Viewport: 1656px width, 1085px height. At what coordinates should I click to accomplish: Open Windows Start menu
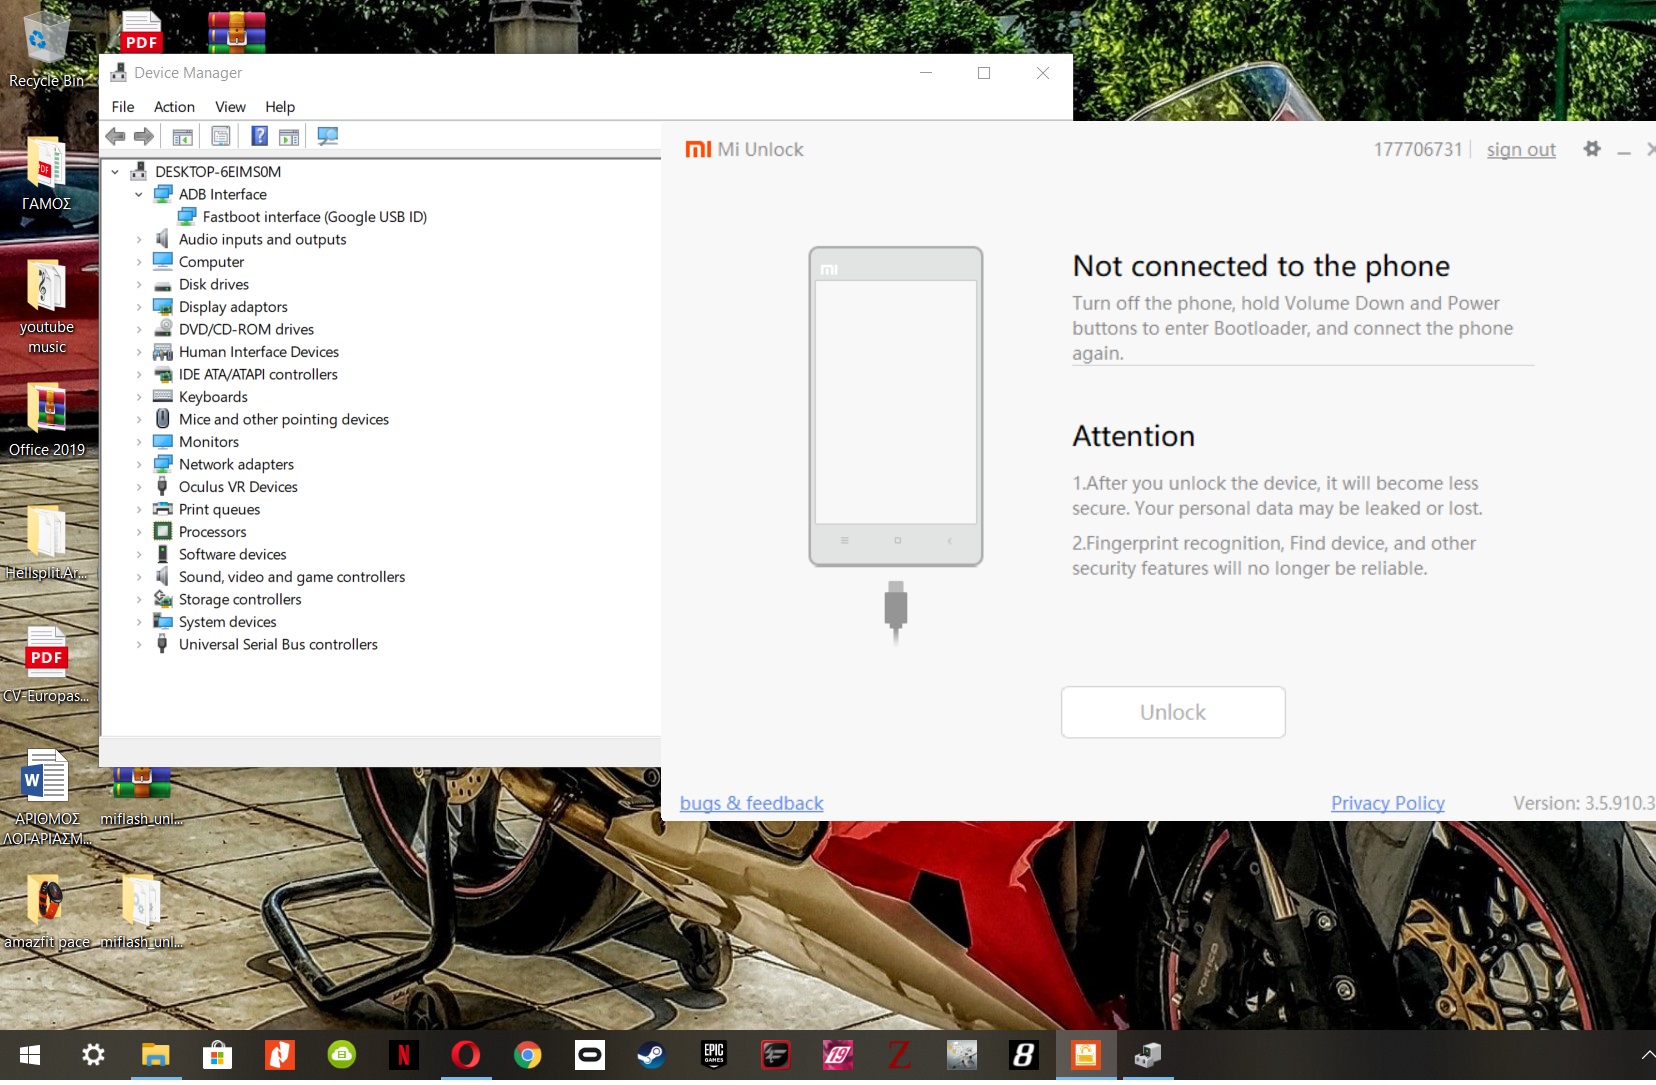(30, 1055)
